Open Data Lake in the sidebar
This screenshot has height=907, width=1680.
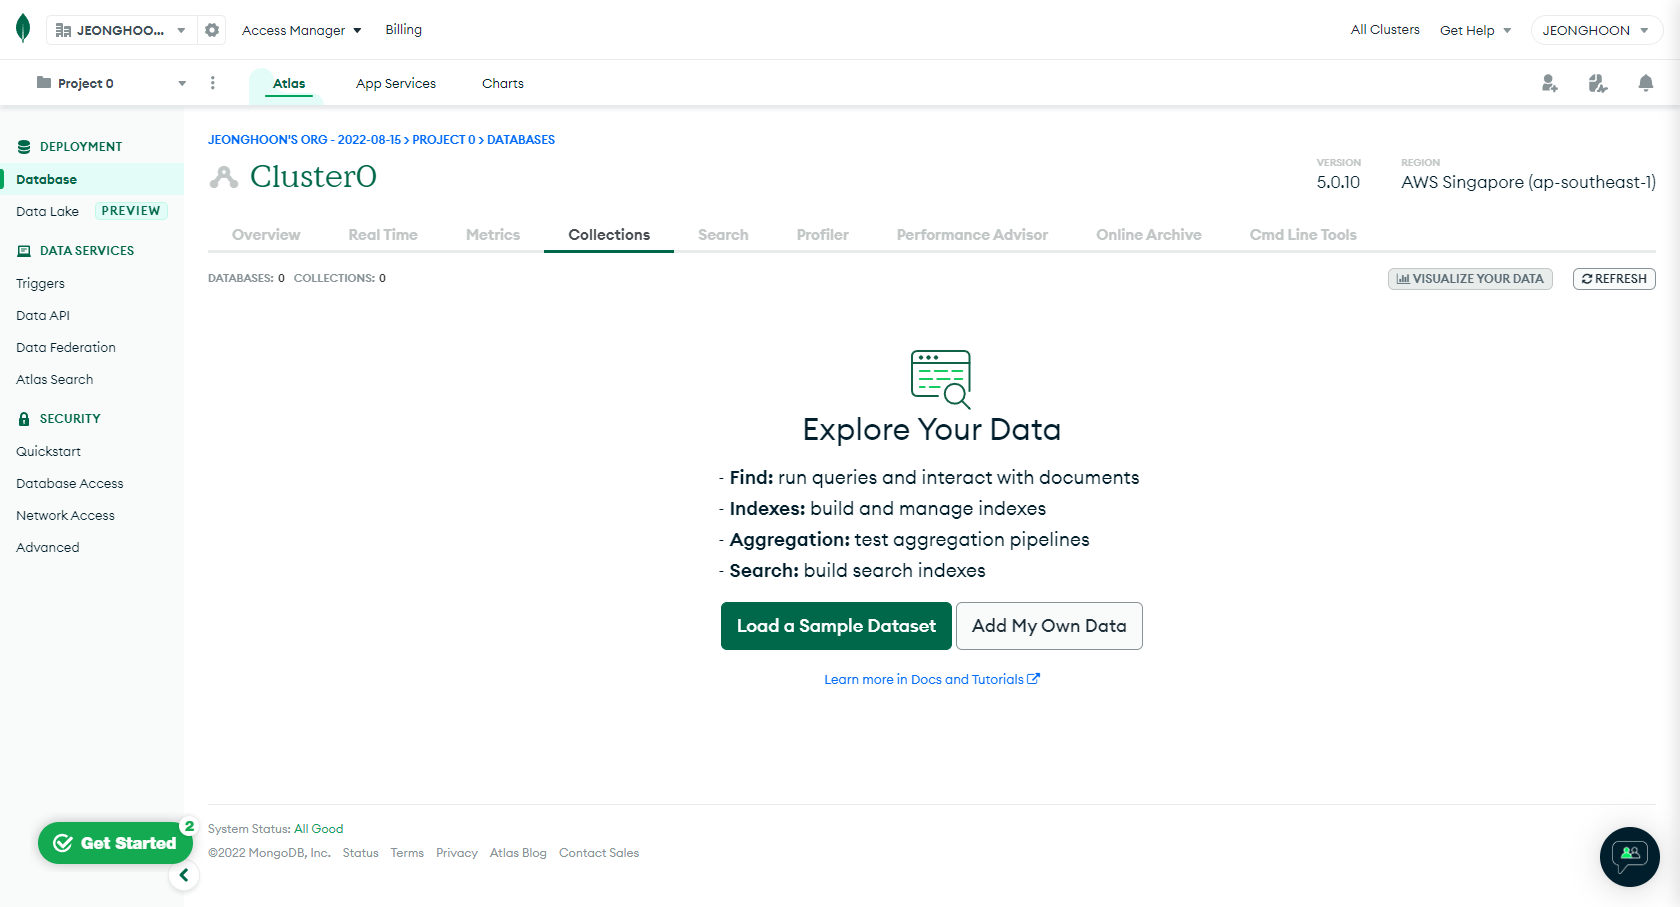click(47, 212)
